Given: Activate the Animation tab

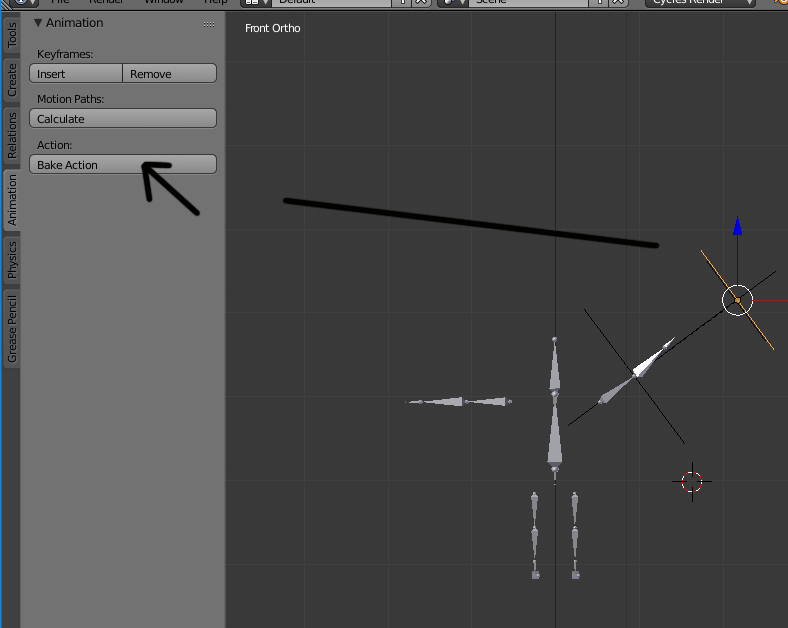Looking at the screenshot, I should pyautogui.click(x=12, y=200).
